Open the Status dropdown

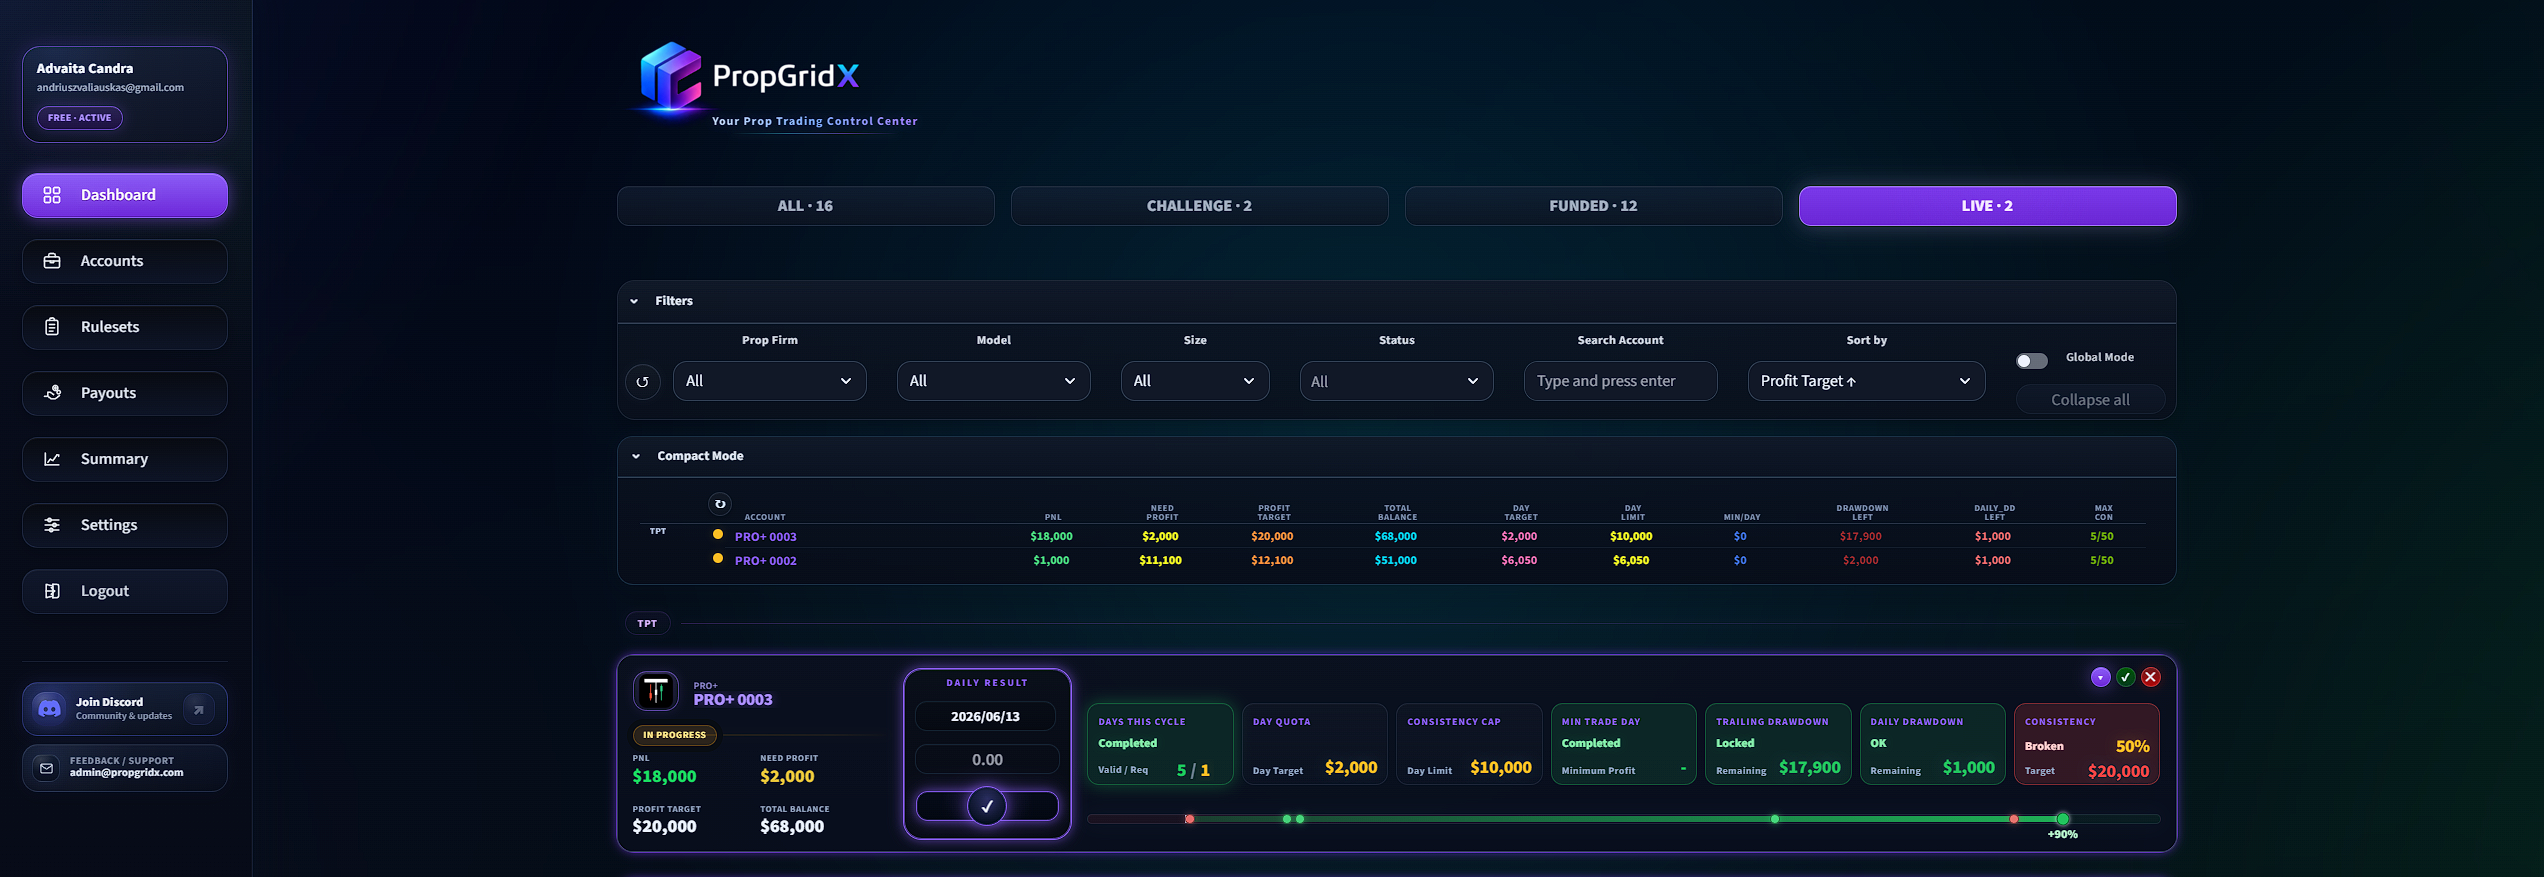[1396, 381]
